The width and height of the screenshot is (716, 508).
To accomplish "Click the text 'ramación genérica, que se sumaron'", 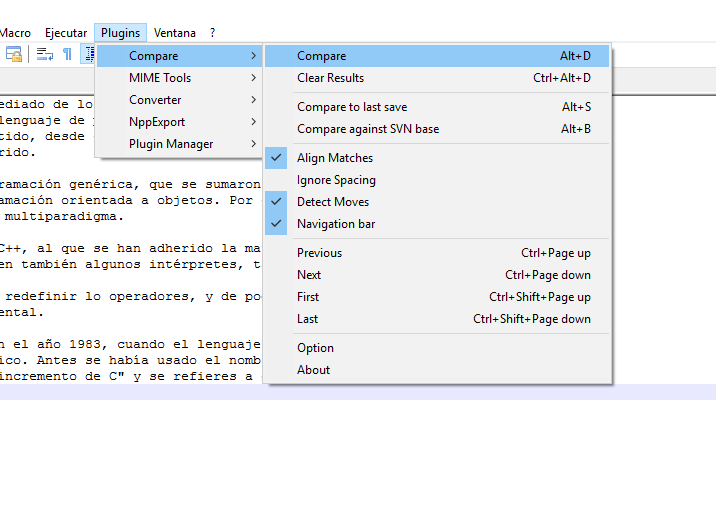I will coord(130,184).
